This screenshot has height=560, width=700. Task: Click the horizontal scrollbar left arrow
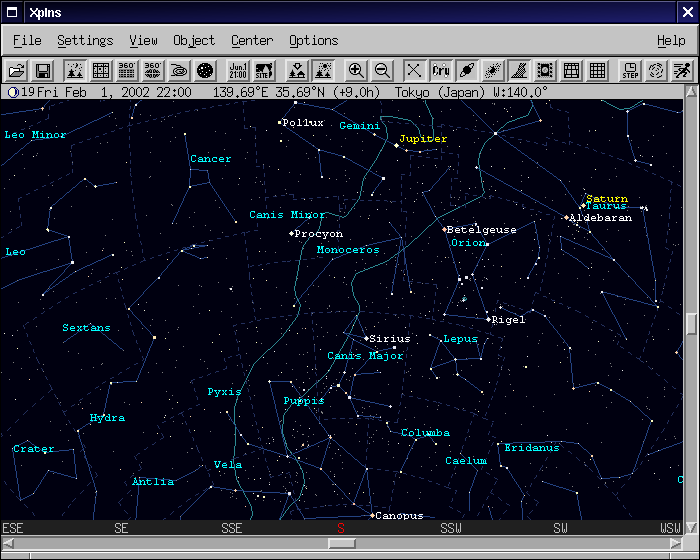coord(8,543)
